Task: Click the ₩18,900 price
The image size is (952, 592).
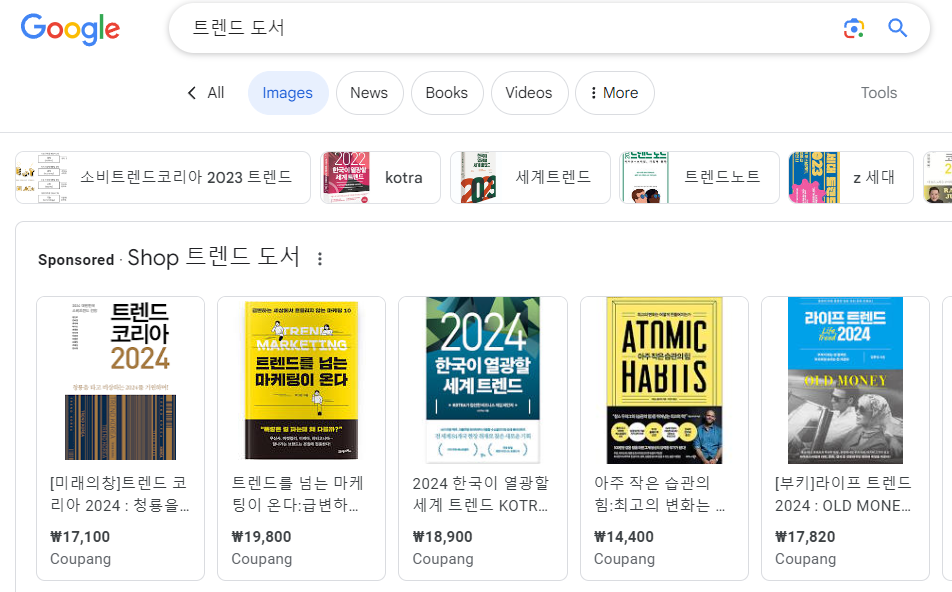Action: [x=443, y=537]
